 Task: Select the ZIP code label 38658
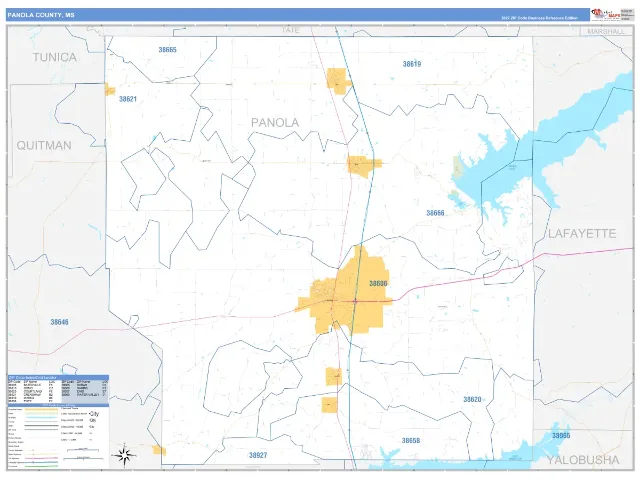pos(411,440)
